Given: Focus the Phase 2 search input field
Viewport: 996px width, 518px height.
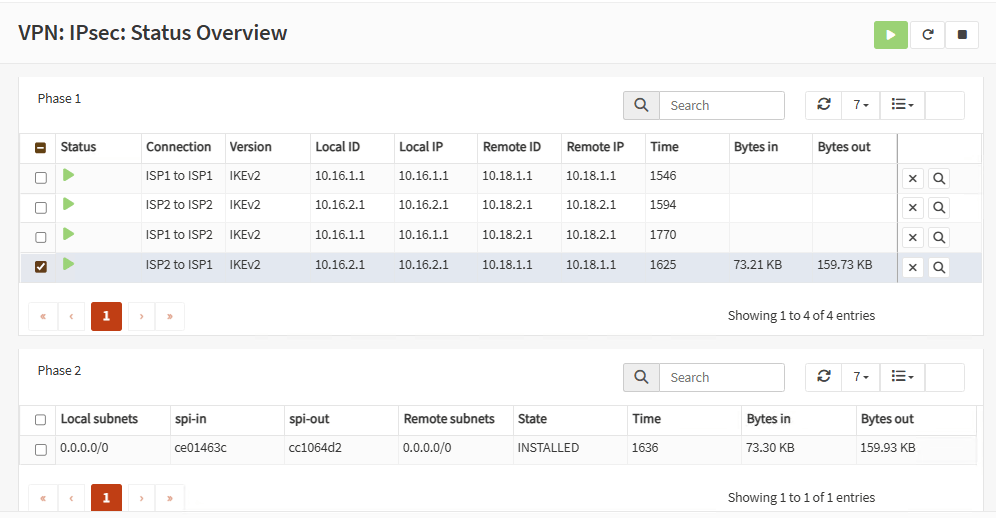Looking at the screenshot, I should 722,377.
